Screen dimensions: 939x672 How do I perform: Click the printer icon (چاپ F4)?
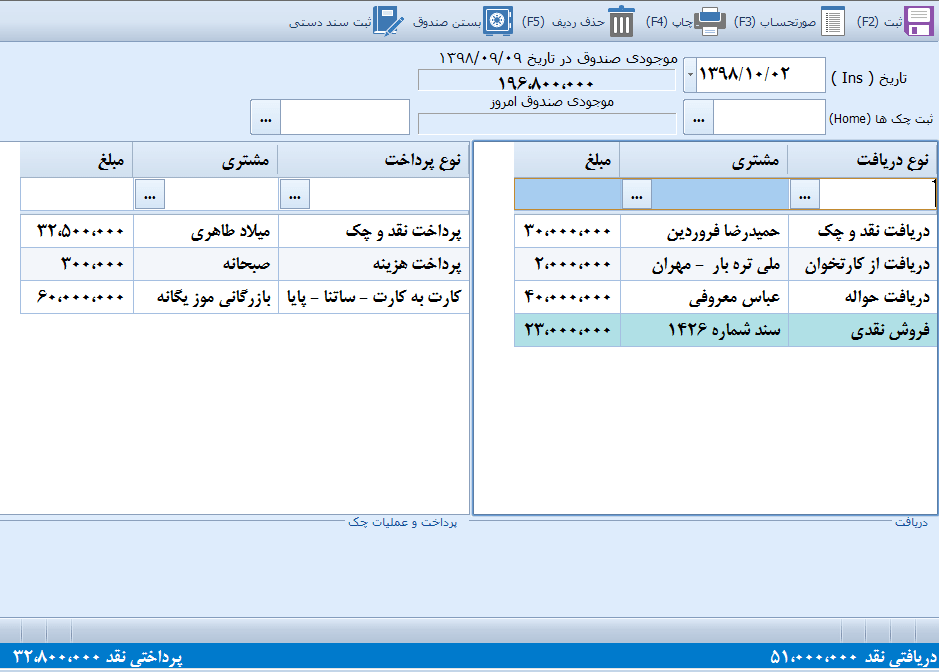(x=710, y=21)
